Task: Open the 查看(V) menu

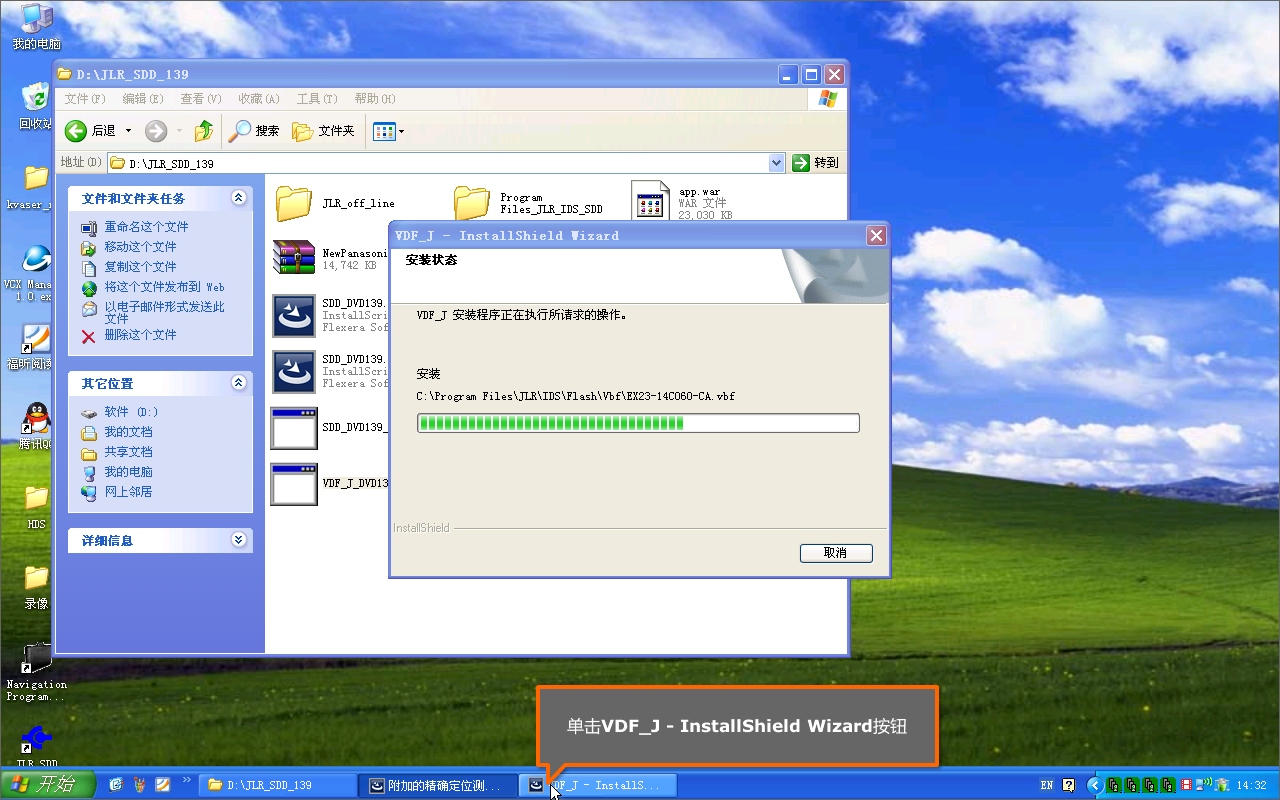Action: (x=201, y=99)
